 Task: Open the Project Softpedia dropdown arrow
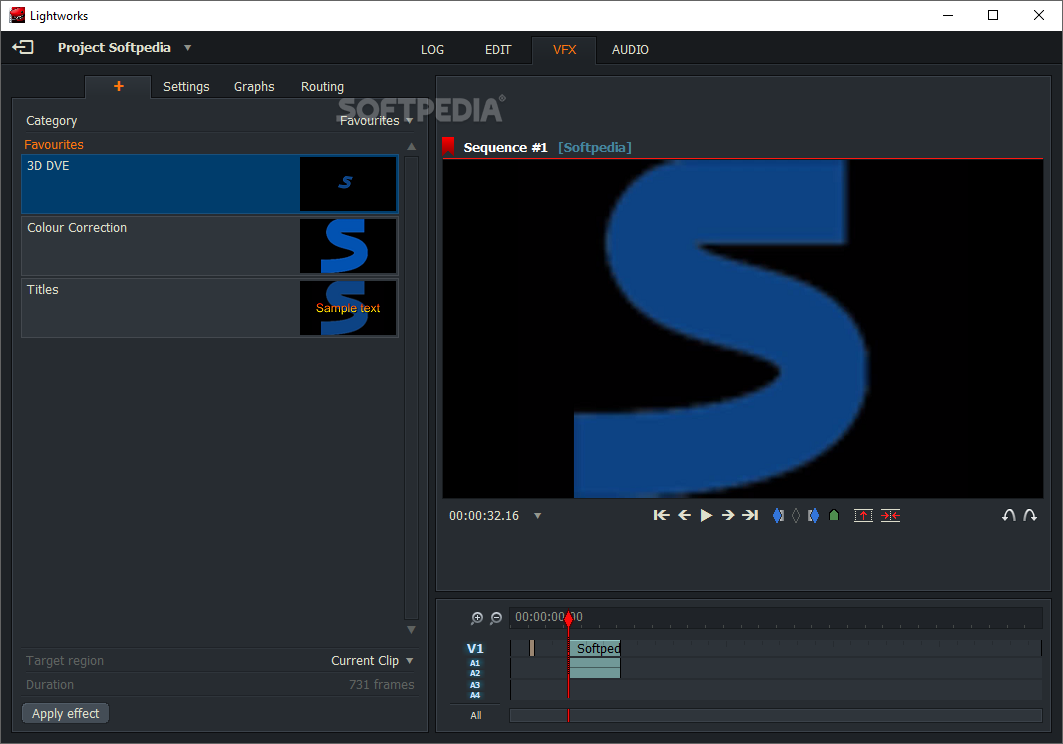188,48
